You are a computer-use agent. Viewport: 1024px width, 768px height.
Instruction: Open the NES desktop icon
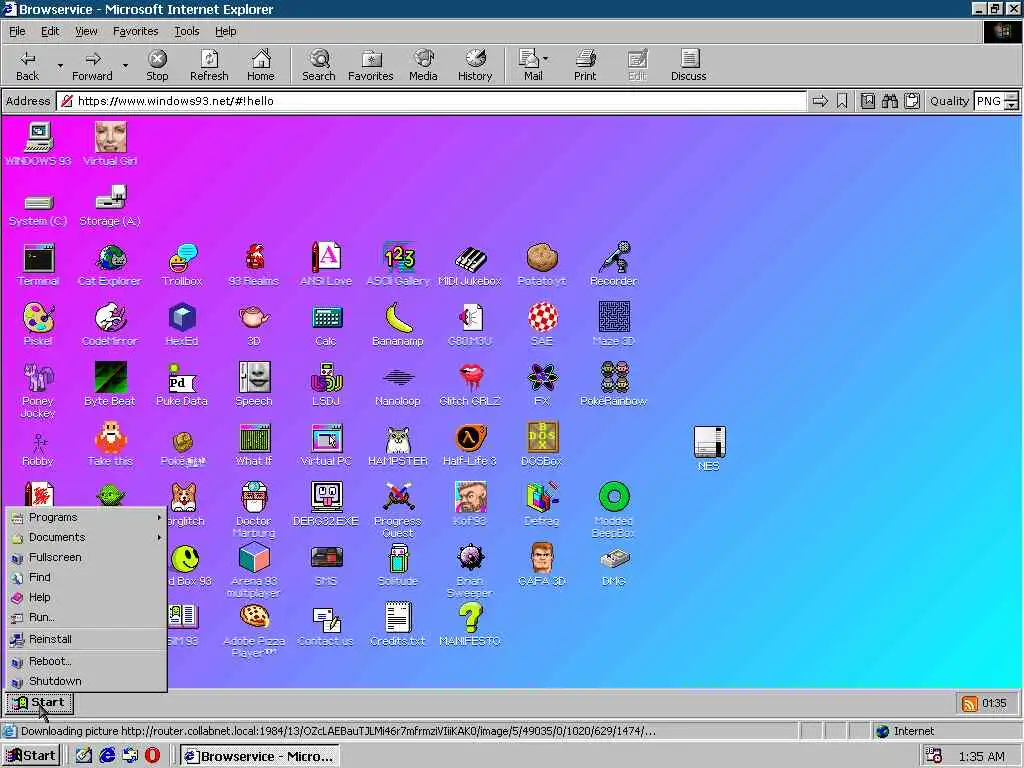[709, 449]
